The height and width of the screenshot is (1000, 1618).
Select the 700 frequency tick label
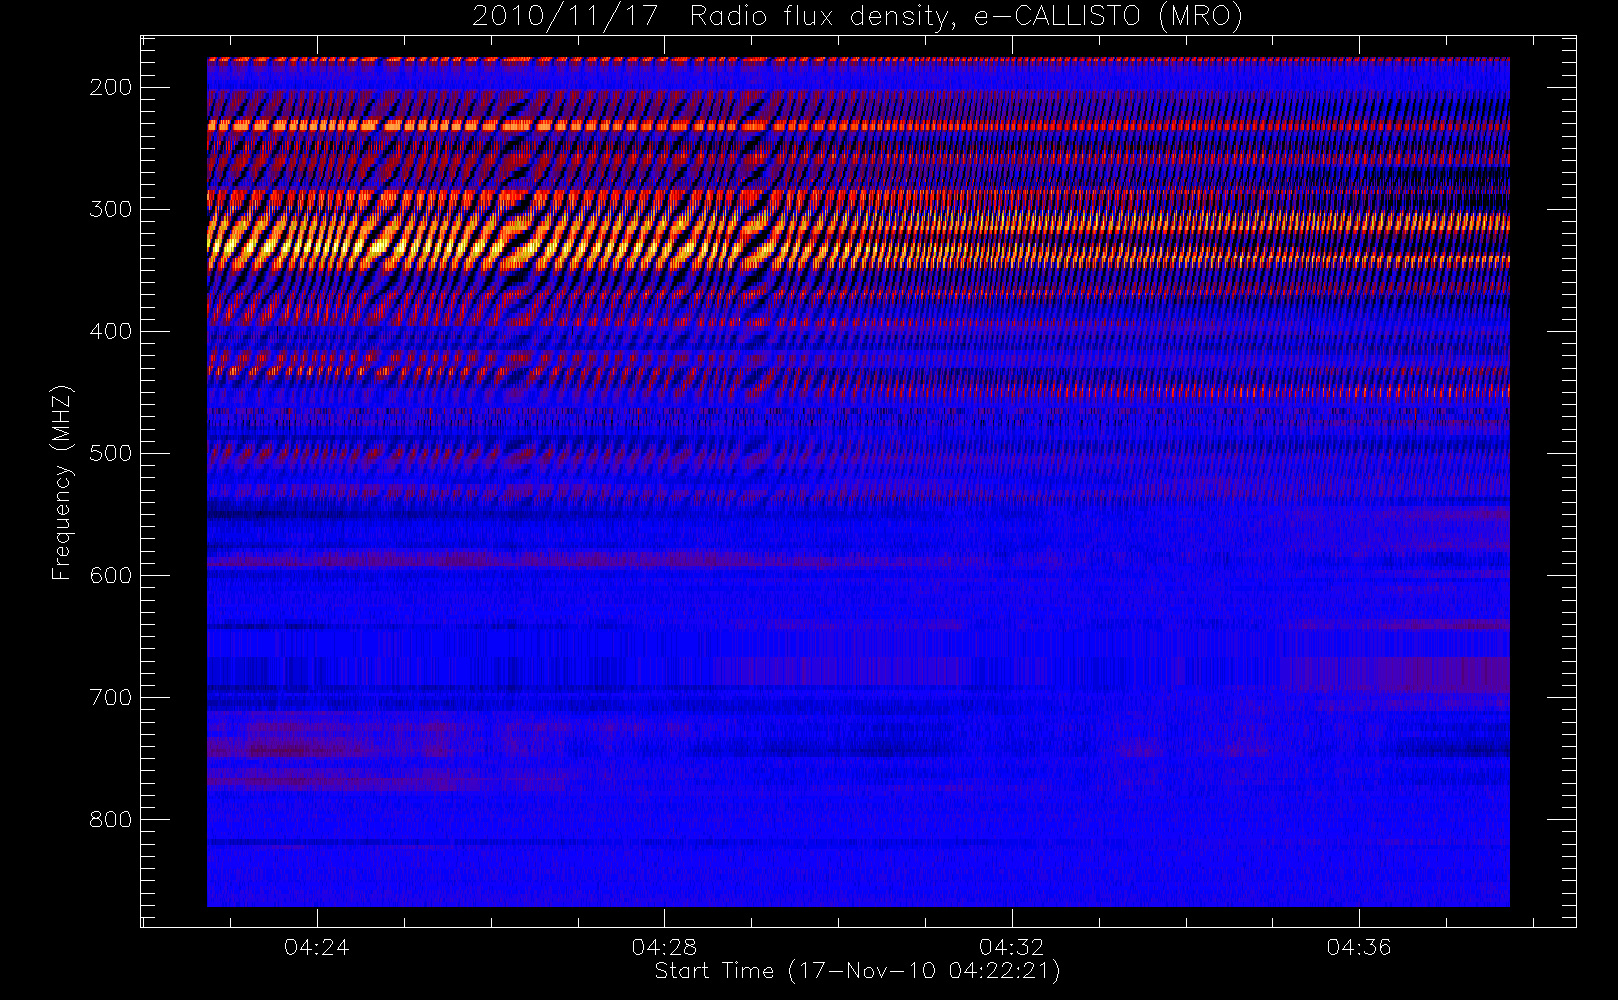(x=111, y=698)
